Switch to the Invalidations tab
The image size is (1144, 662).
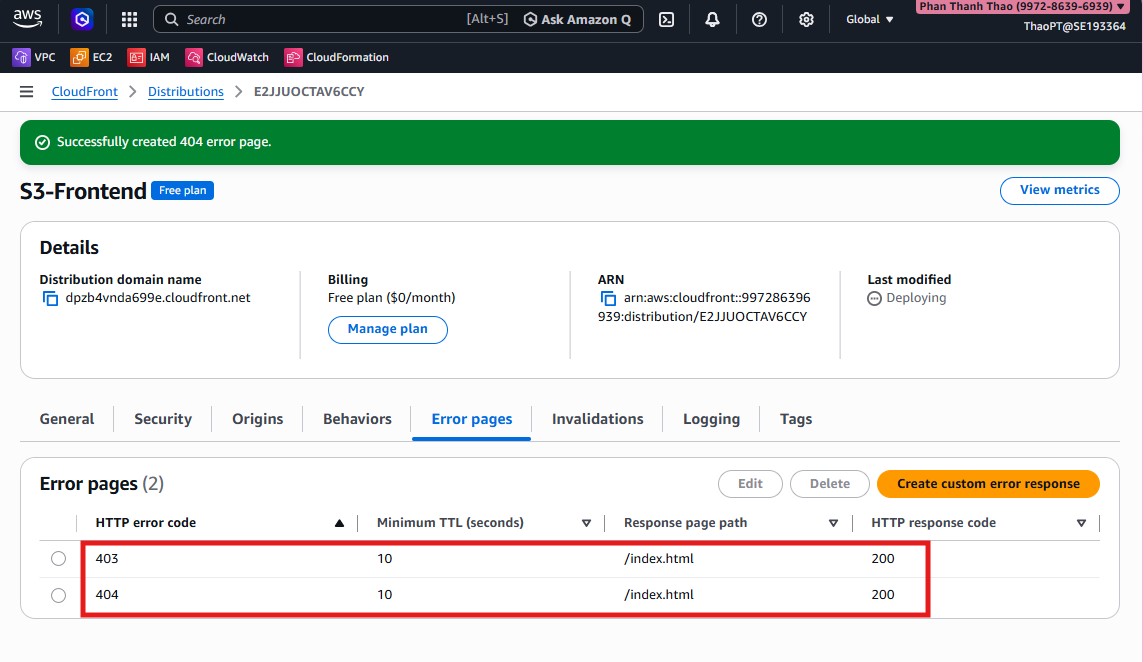[x=596, y=418]
